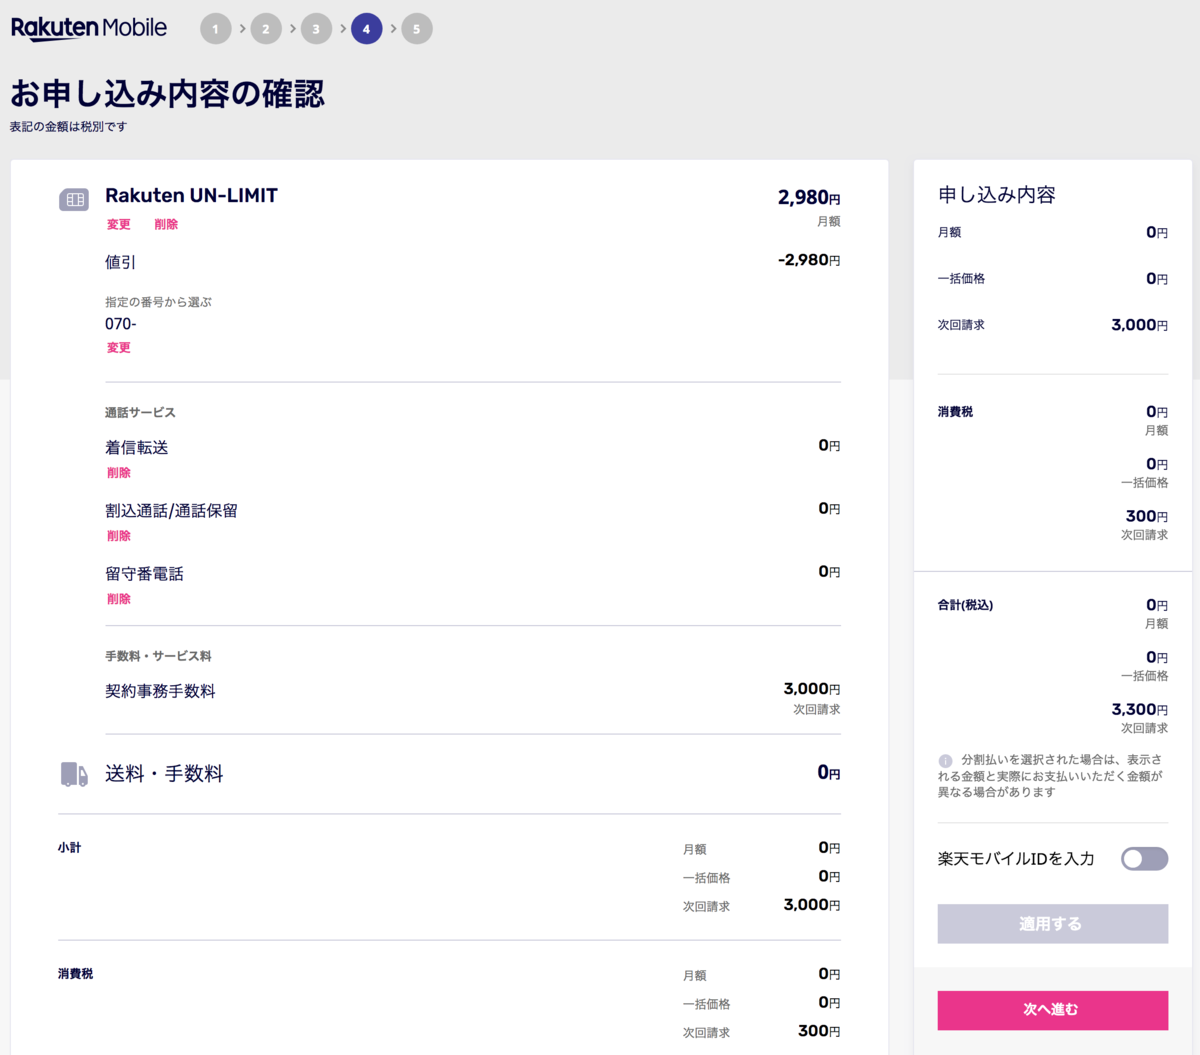
Task: Go to step 2 circle
Action: click(266, 29)
